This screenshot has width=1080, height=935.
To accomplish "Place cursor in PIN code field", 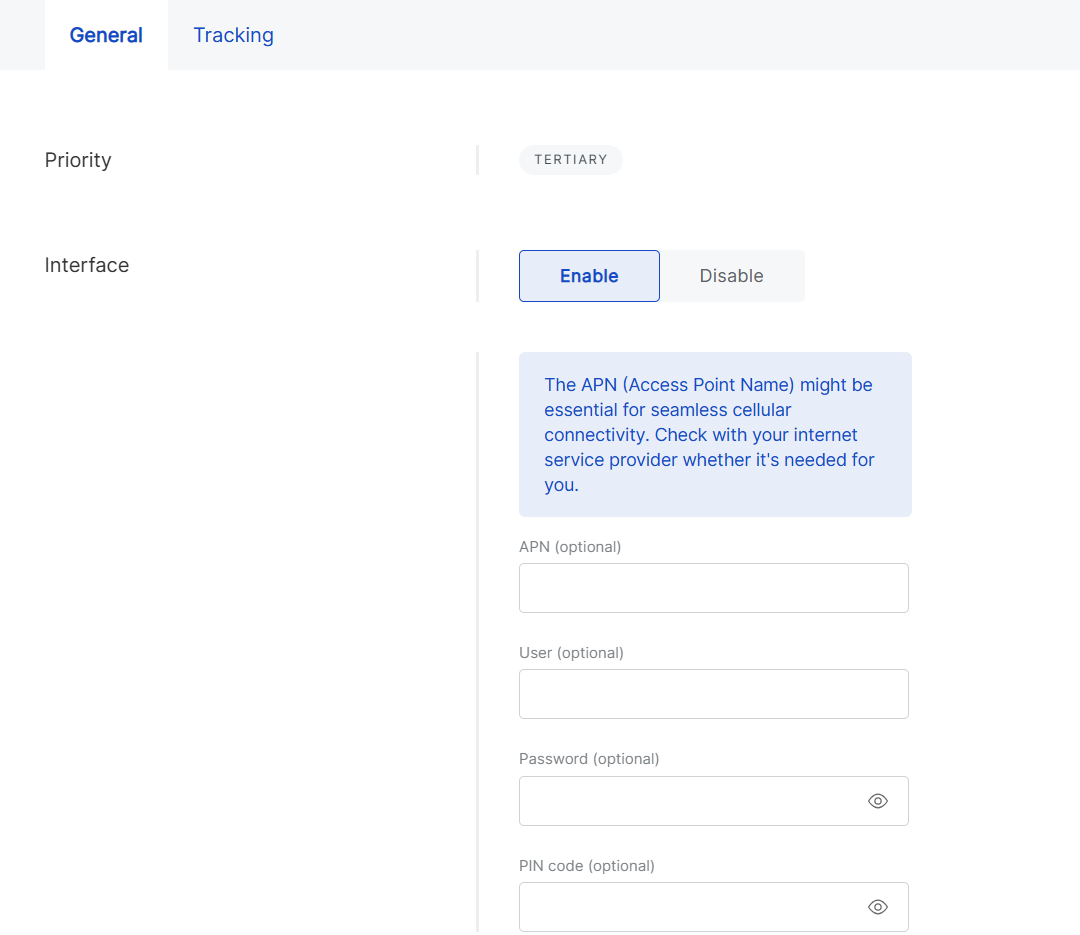I will 690,907.
